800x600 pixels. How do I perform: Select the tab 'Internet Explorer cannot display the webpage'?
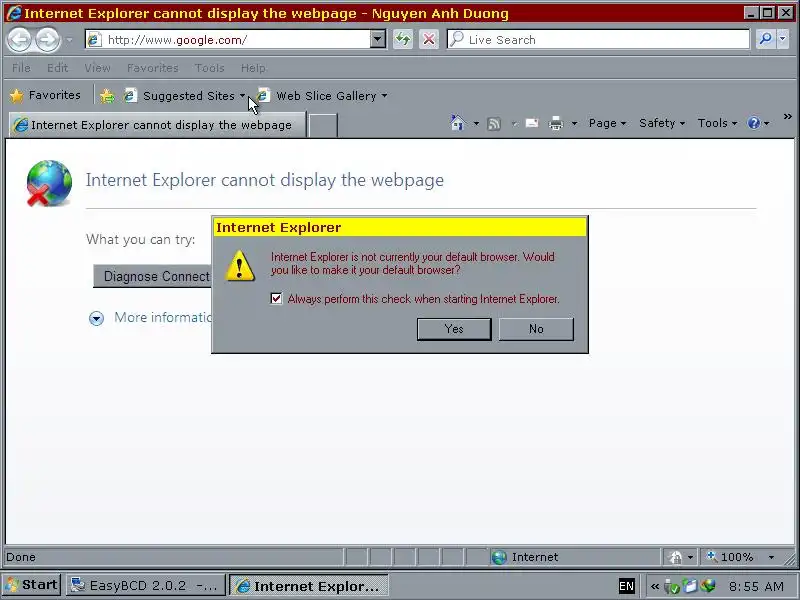[x=157, y=126]
